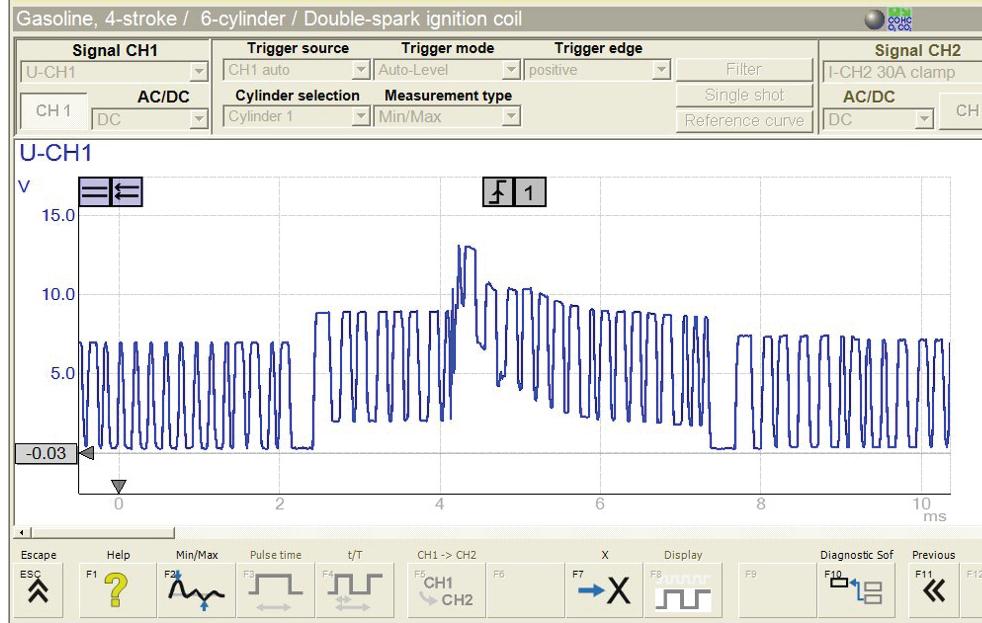Toggle the horizontal lines cursor icon
Screen dimensions: 982x623
95,192
